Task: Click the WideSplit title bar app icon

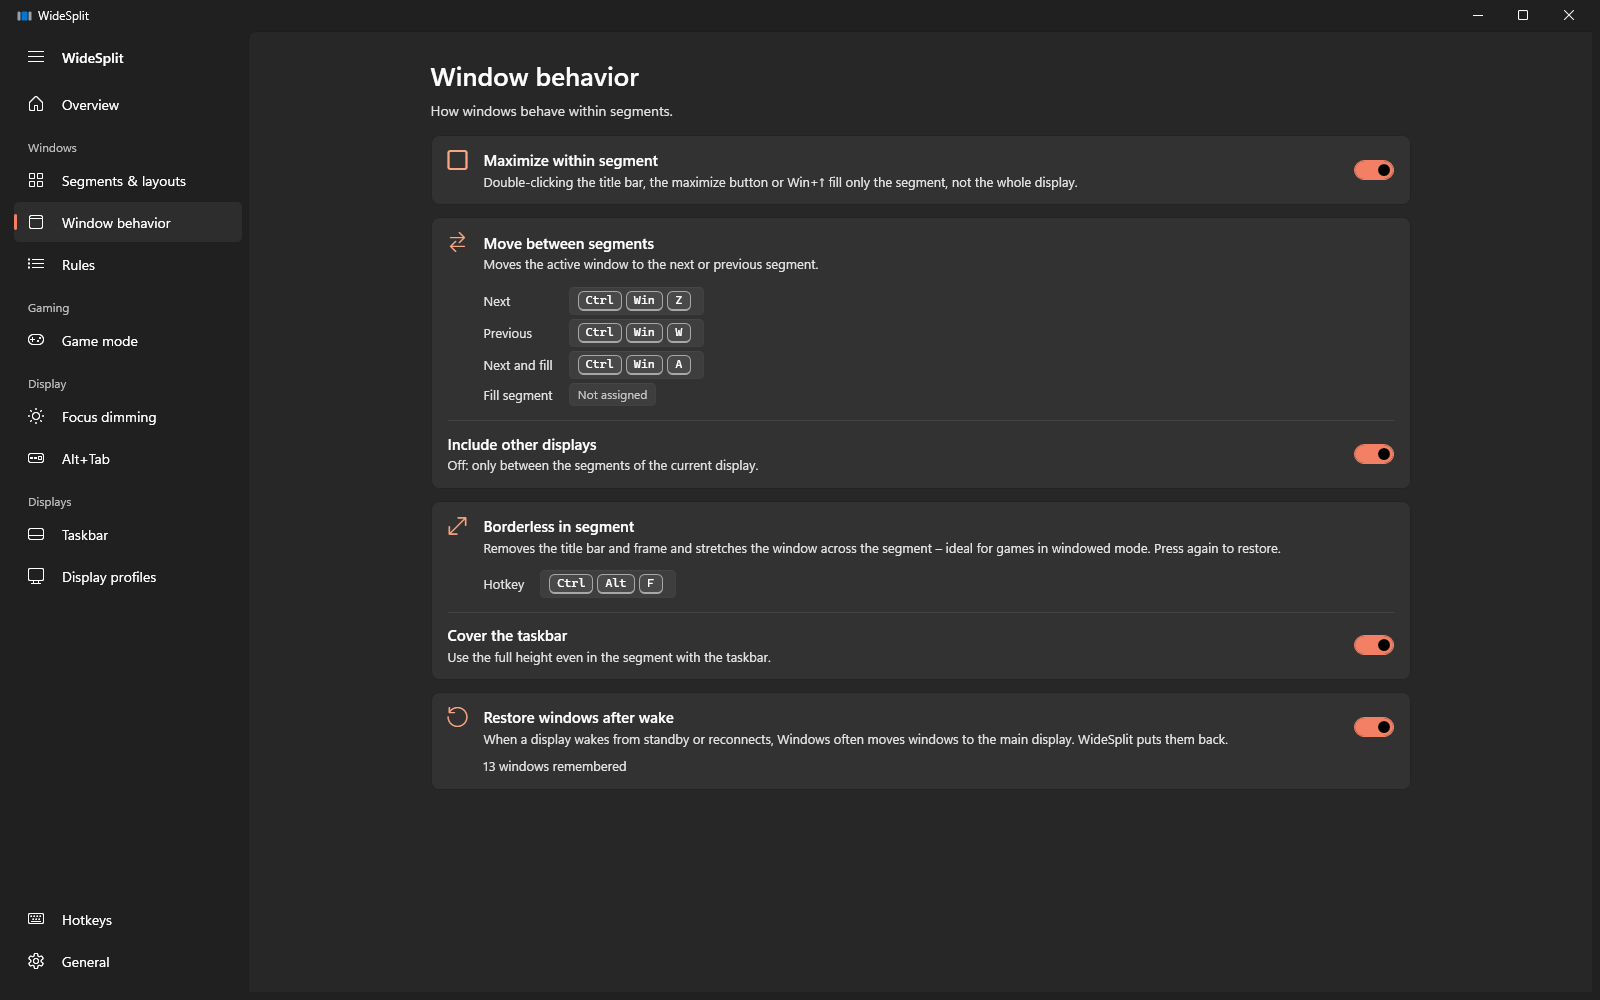Action: (x=24, y=16)
